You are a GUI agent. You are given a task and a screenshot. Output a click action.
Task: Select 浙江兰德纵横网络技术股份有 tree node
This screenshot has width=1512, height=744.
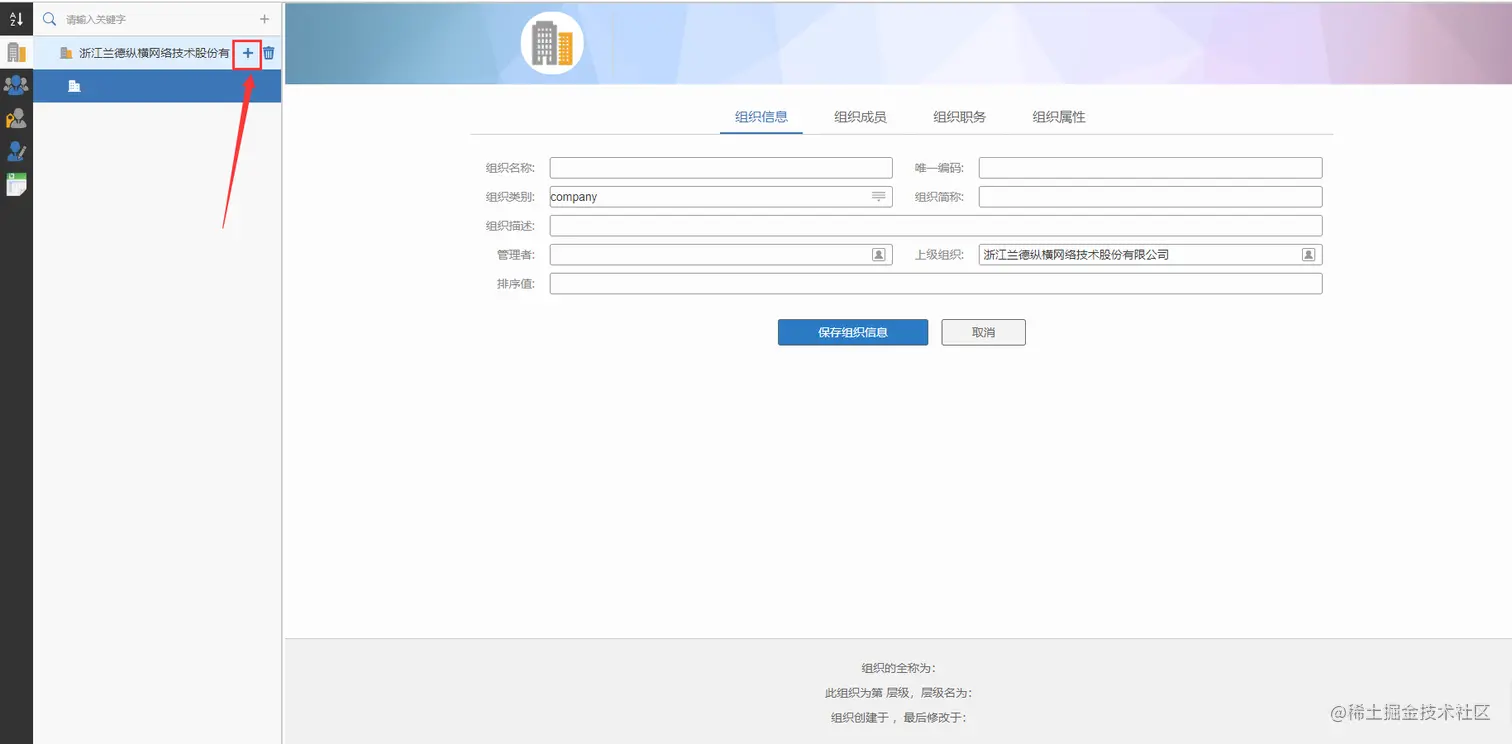154,53
